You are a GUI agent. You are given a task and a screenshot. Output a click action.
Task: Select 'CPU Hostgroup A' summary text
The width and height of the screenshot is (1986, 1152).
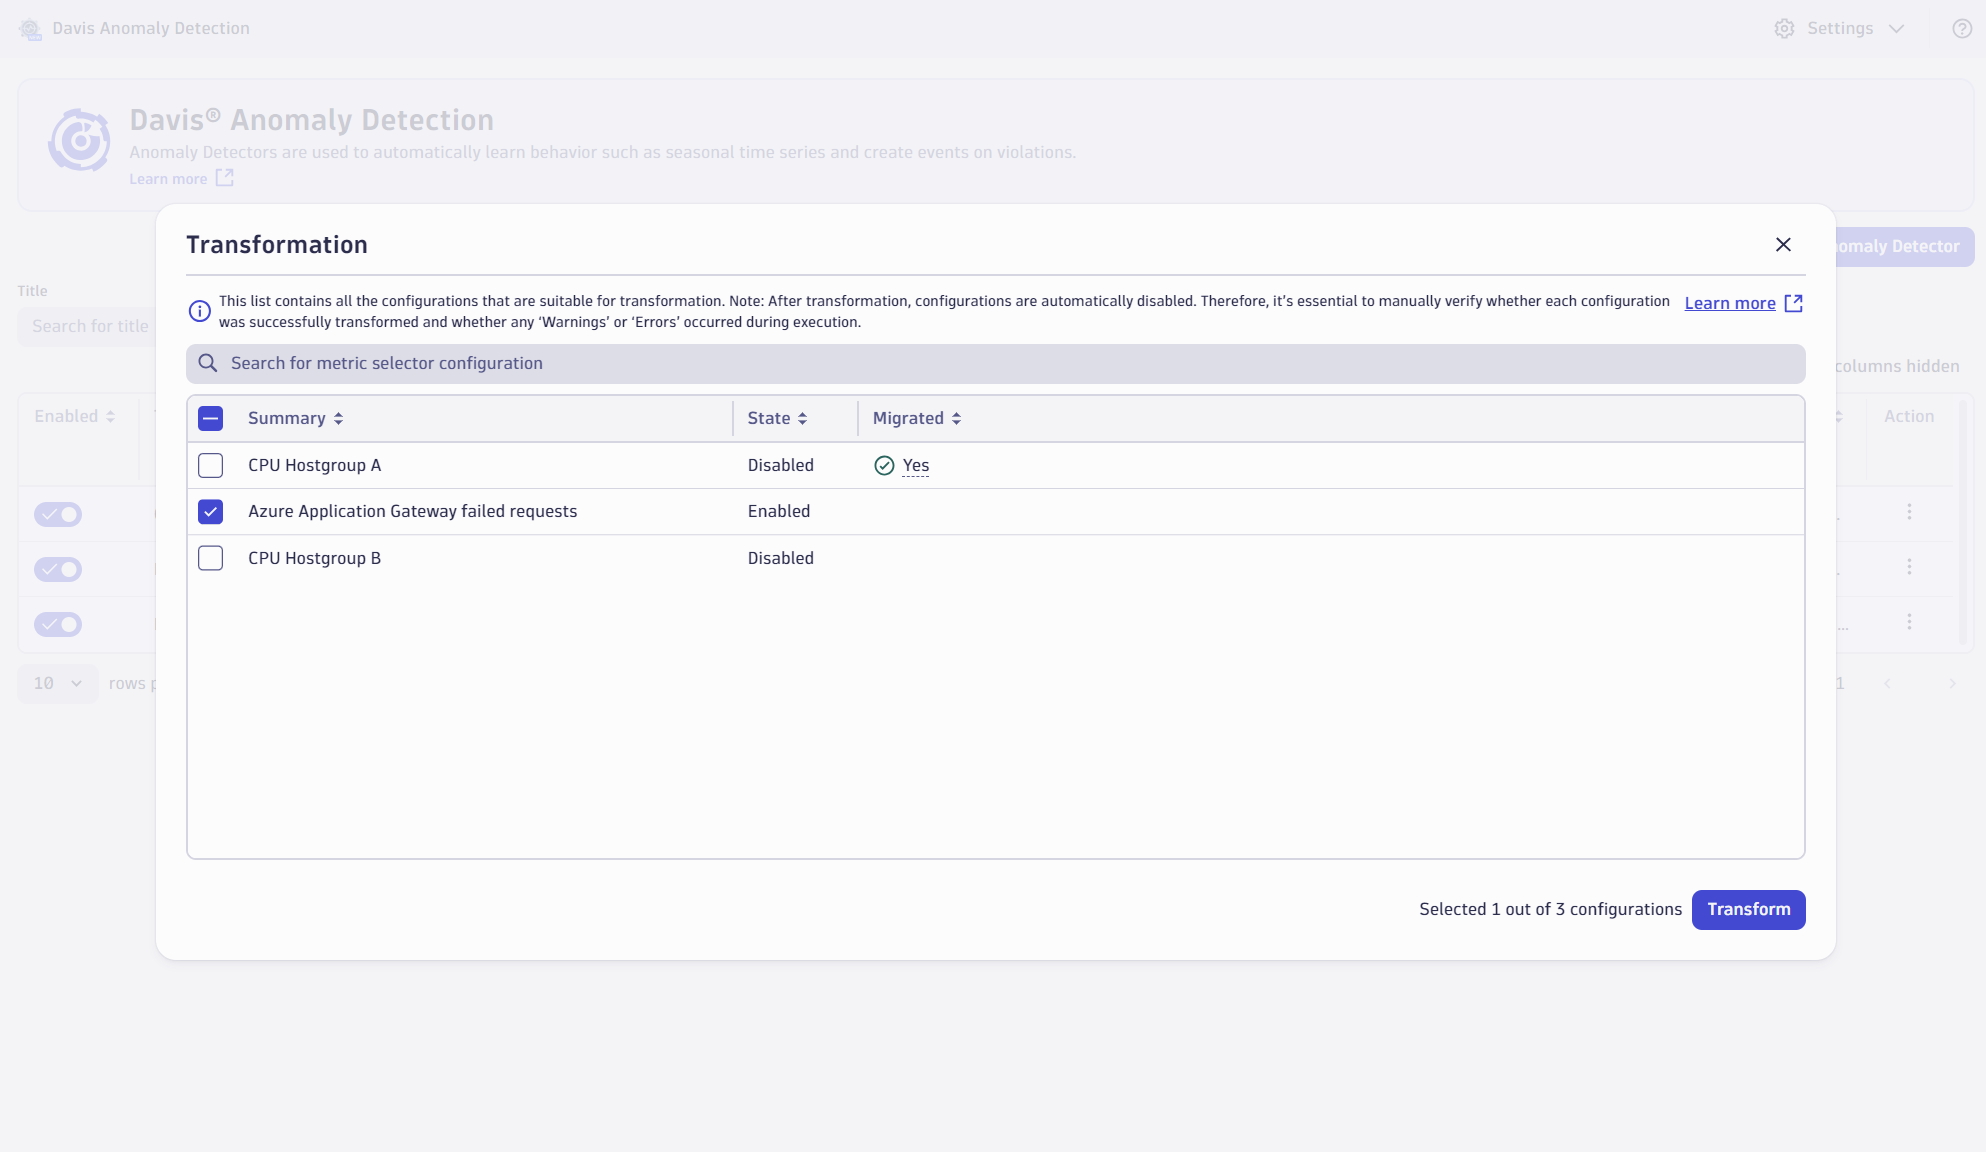click(x=314, y=465)
